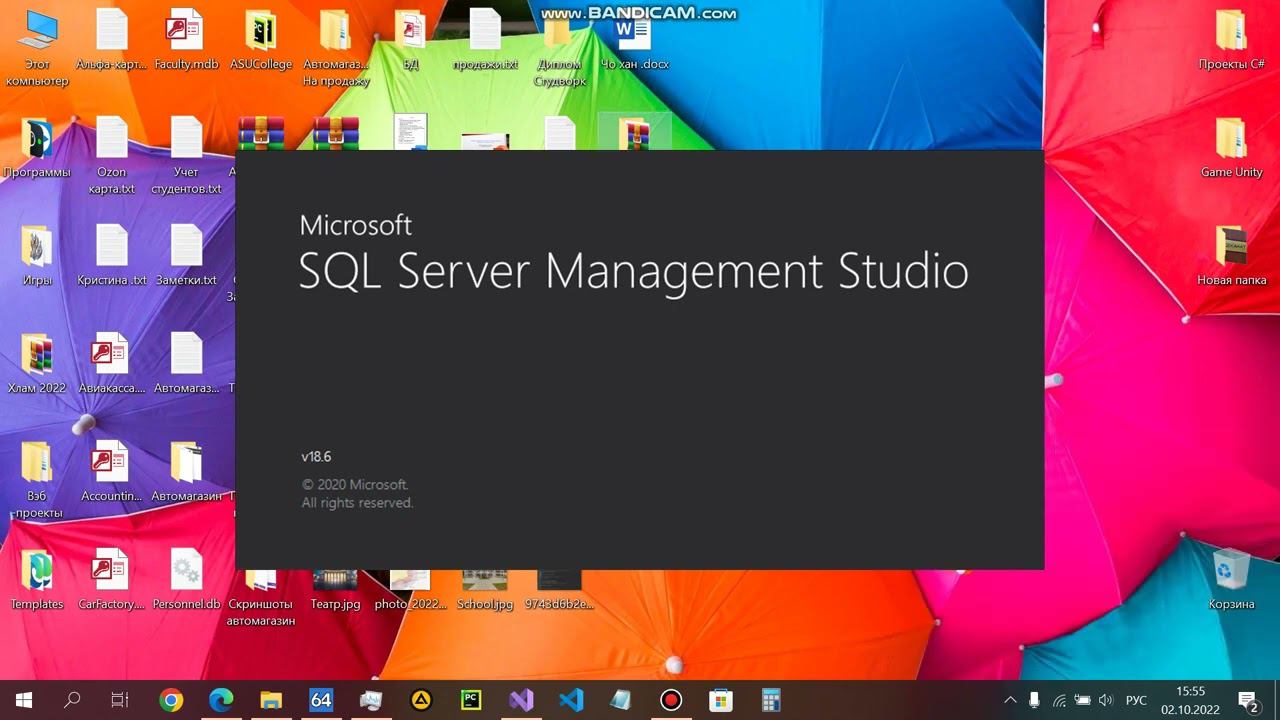1280x720 pixels.
Task: Select the Personnel.db file icon
Action: click(186, 580)
